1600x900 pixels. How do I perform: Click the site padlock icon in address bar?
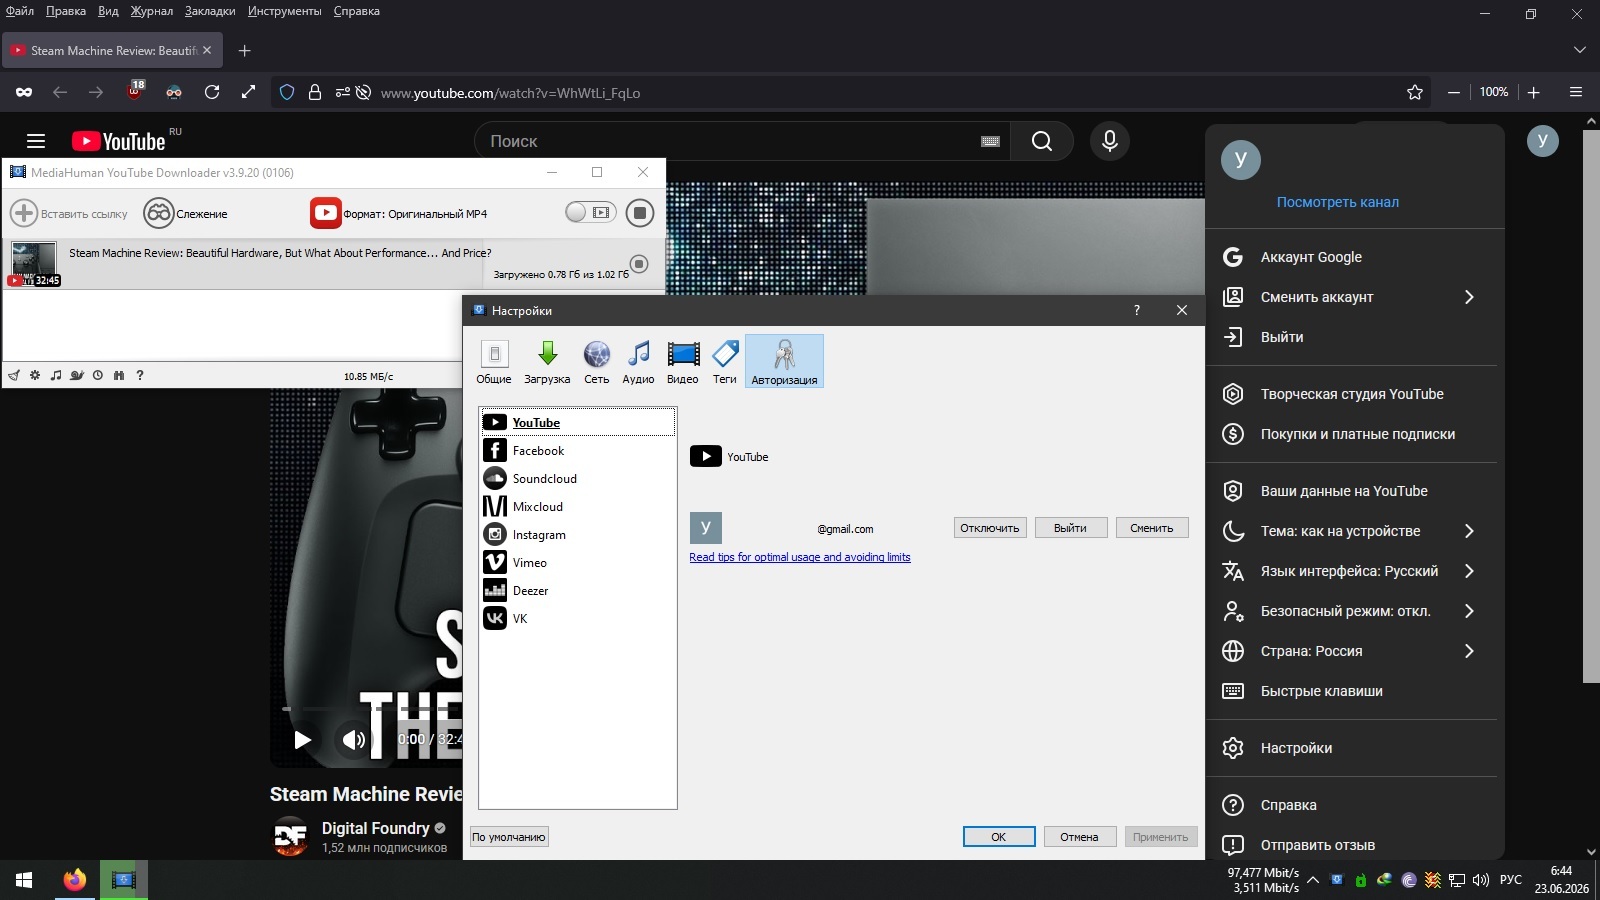315,92
